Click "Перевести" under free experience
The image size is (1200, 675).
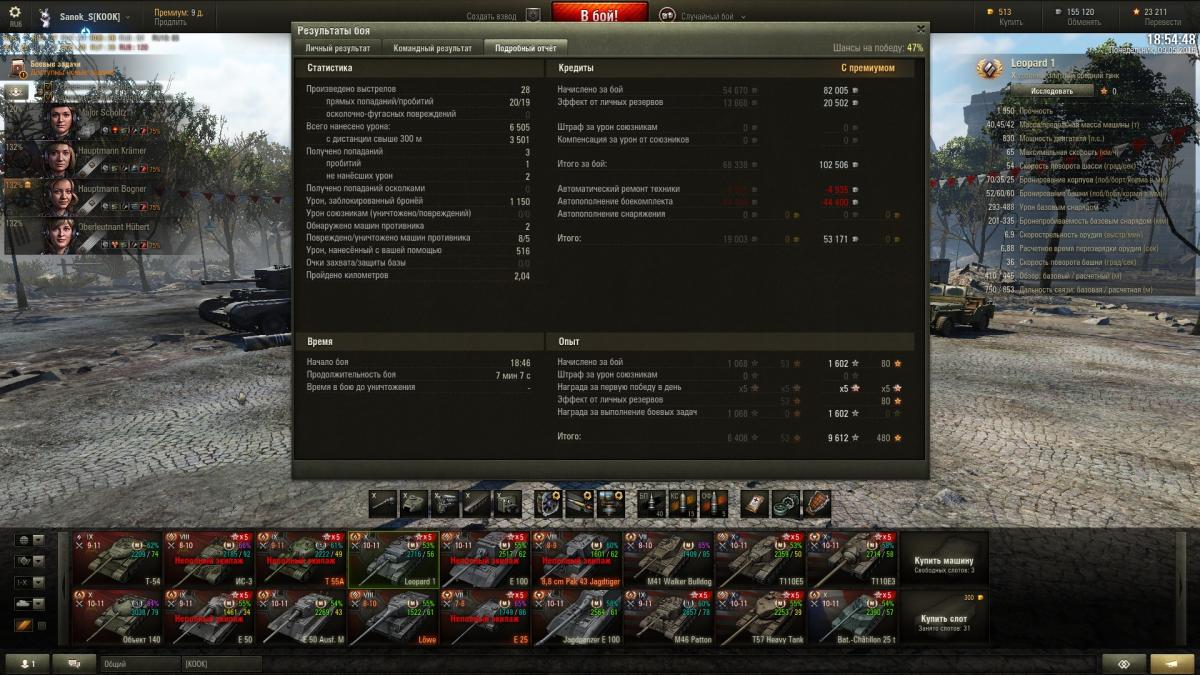point(1163,22)
